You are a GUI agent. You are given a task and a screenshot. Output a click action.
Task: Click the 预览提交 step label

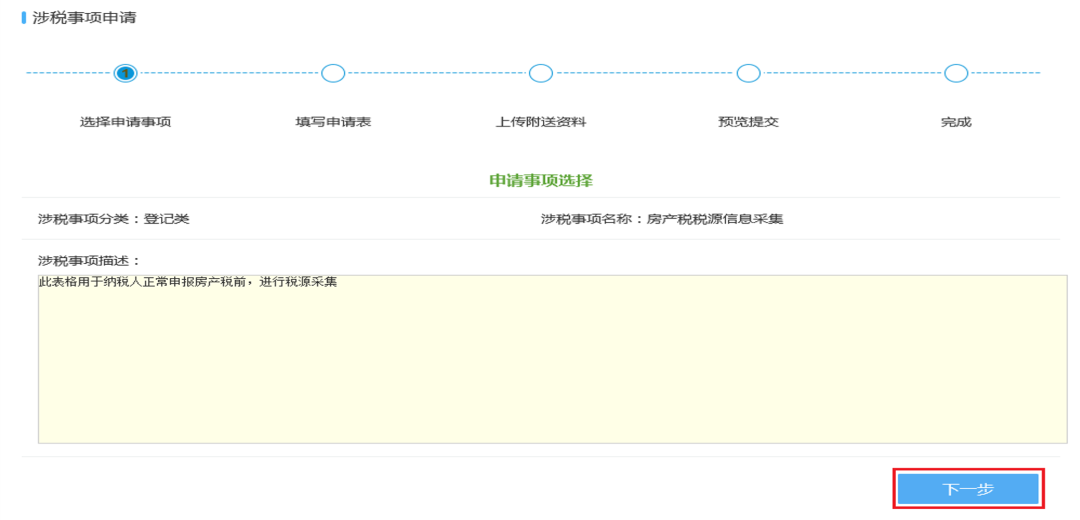pyautogui.click(x=748, y=123)
